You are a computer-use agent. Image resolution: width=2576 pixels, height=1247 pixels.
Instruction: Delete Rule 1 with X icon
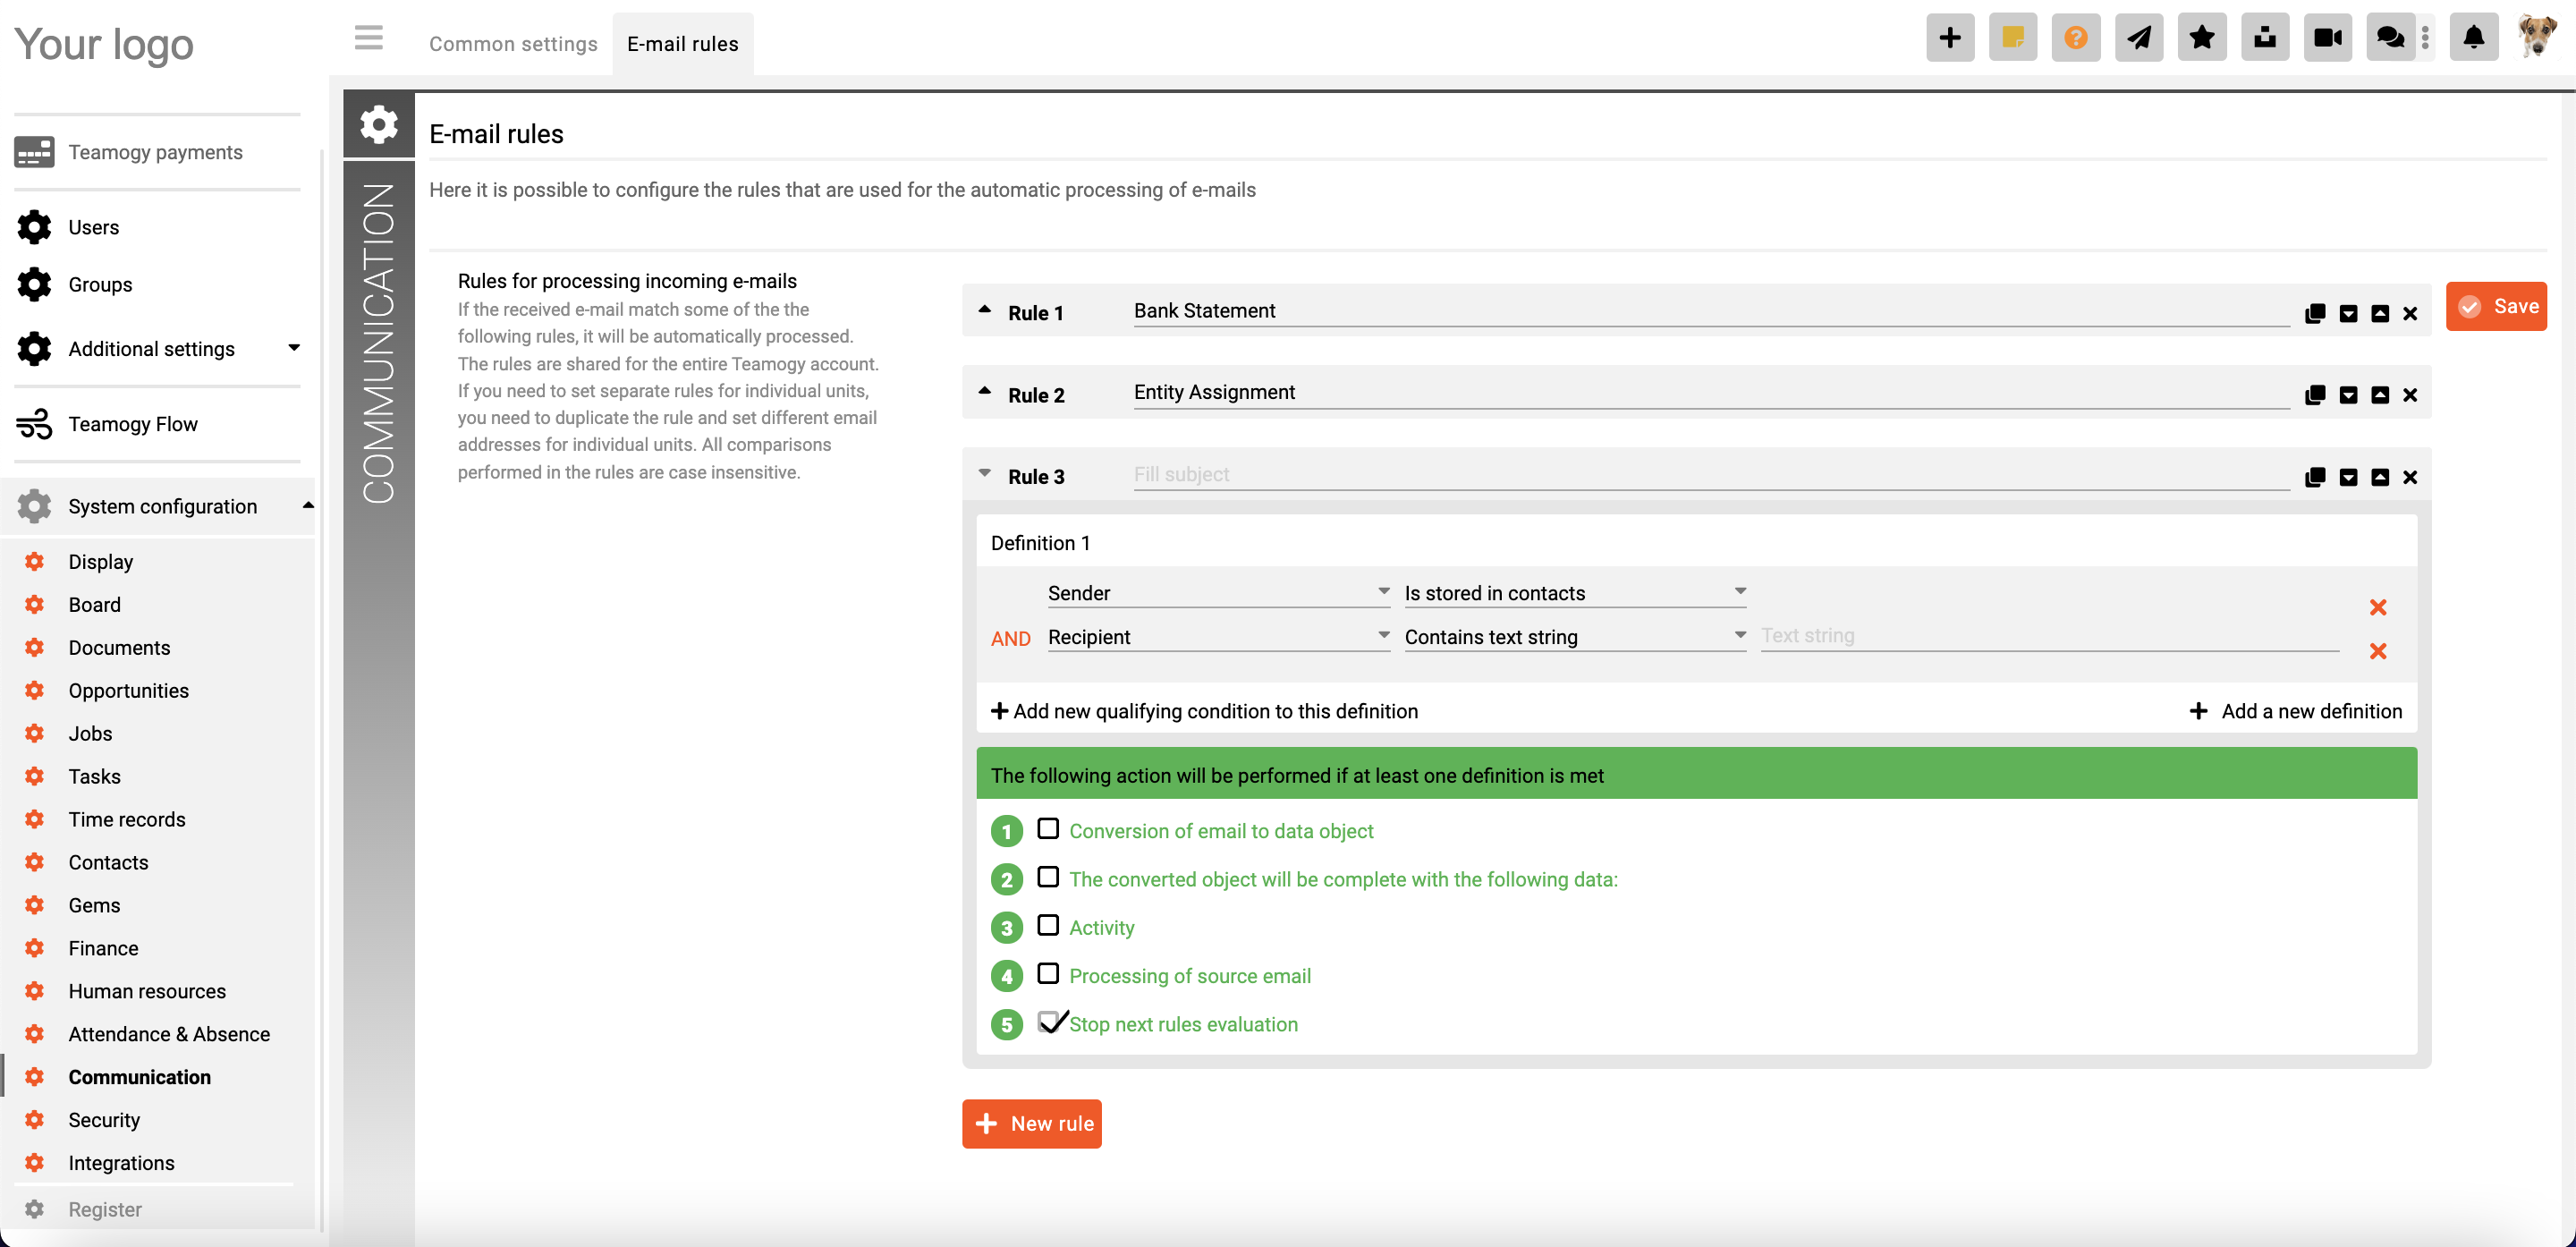(x=2409, y=313)
